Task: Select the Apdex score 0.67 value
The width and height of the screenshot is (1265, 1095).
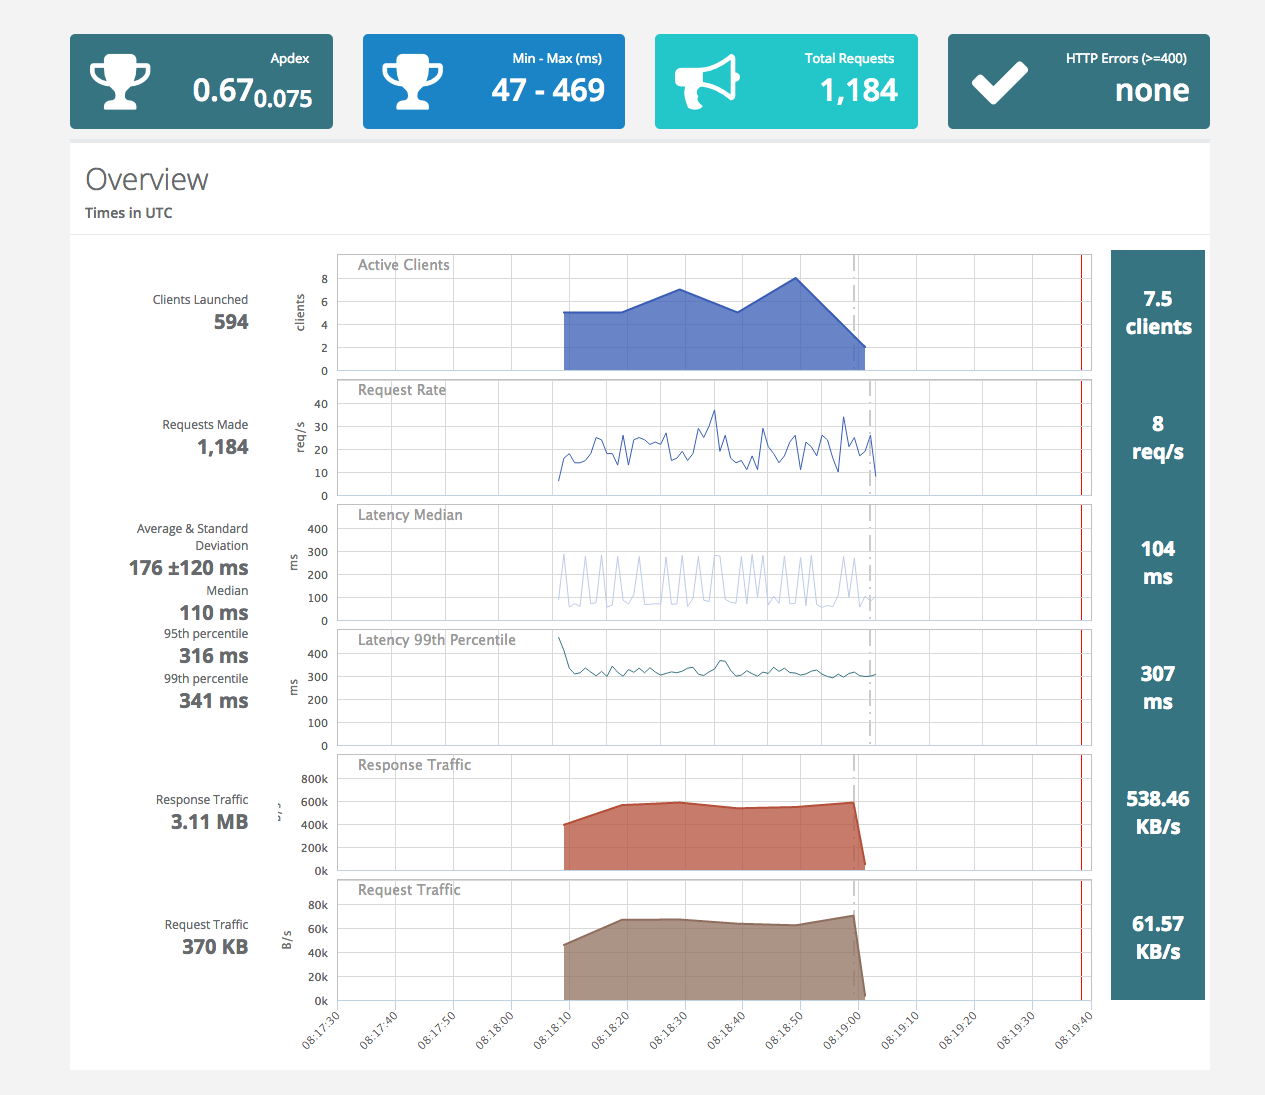Action: click(x=223, y=90)
